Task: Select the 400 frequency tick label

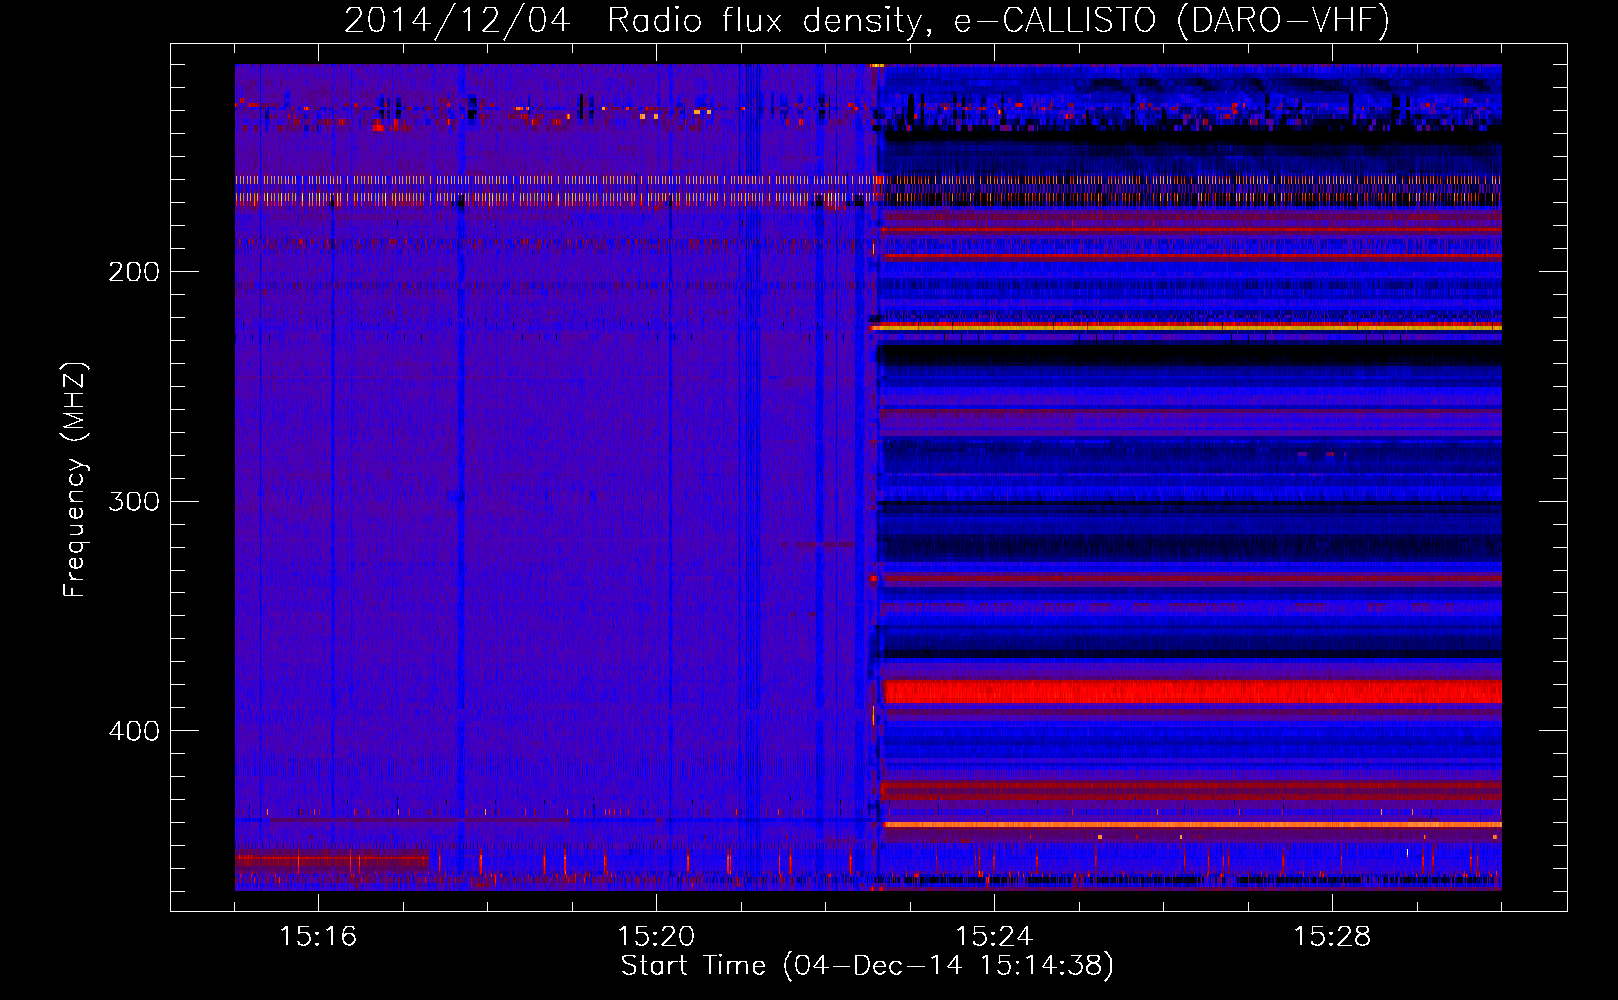Action: coord(134,731)
